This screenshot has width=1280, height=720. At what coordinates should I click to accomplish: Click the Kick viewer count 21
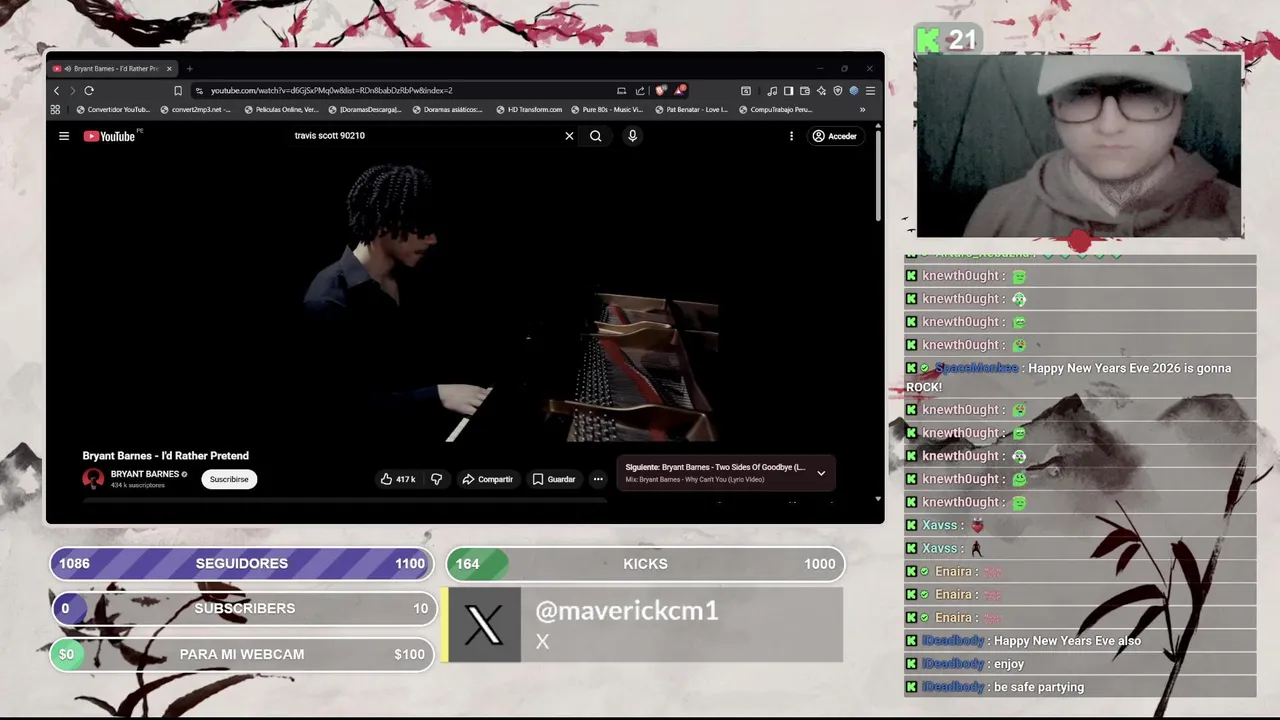pyautogui.click(x=946, y=40)
